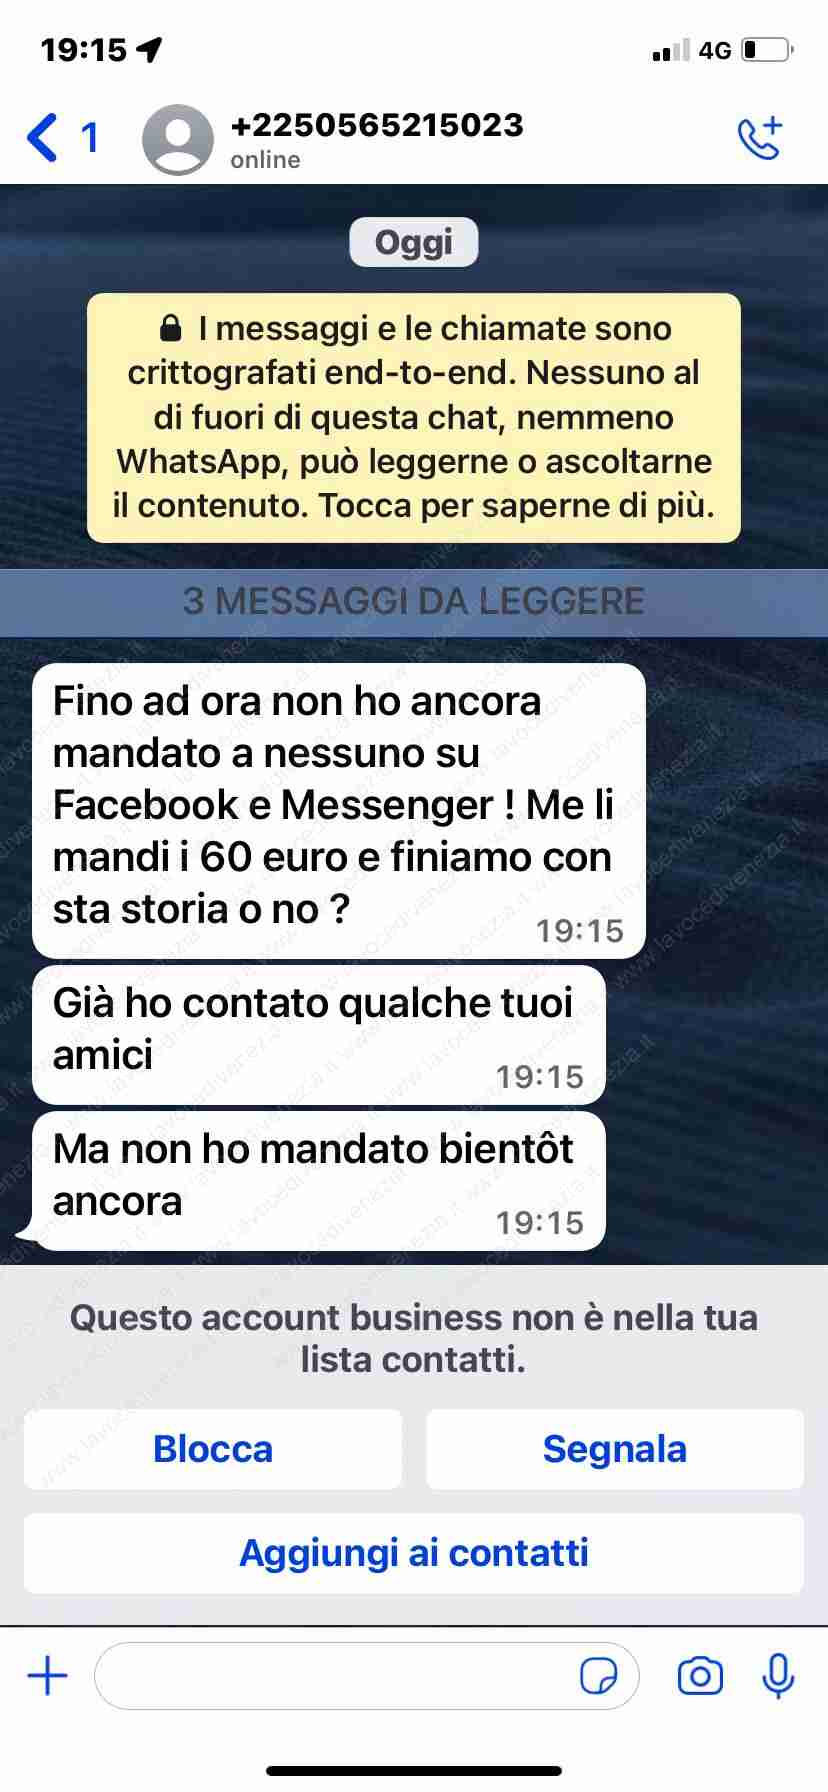
Task: Select the message about 60 euro
Action: [x=339, y=811]
